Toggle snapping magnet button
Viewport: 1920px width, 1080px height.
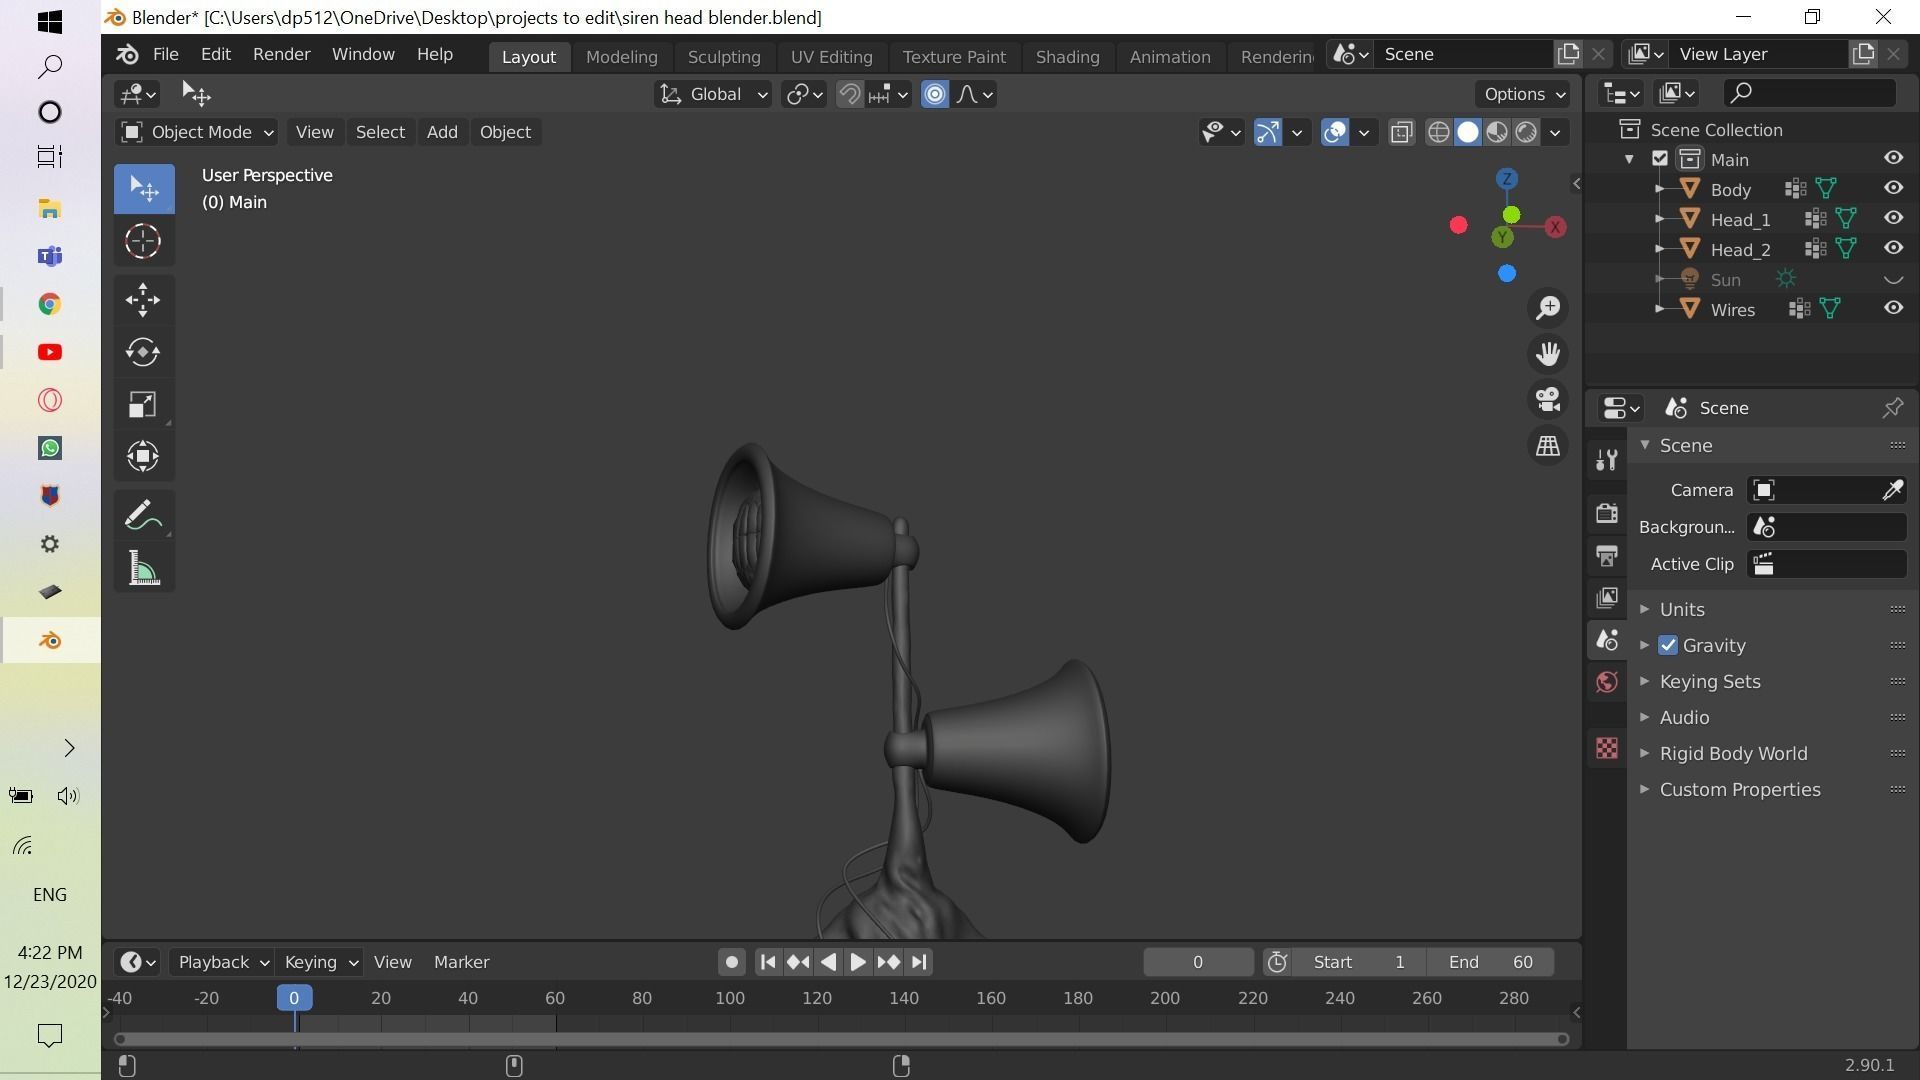coord(849,94)
